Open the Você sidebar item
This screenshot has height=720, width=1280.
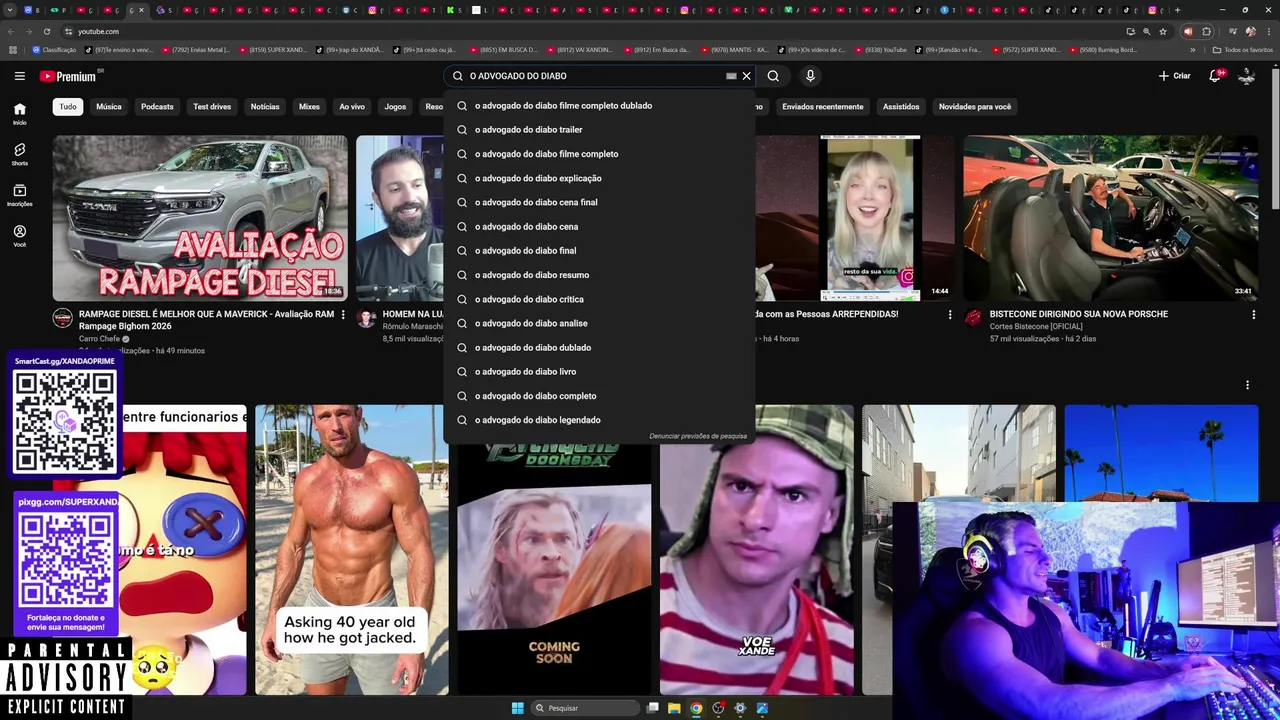(x=19, y=236)
